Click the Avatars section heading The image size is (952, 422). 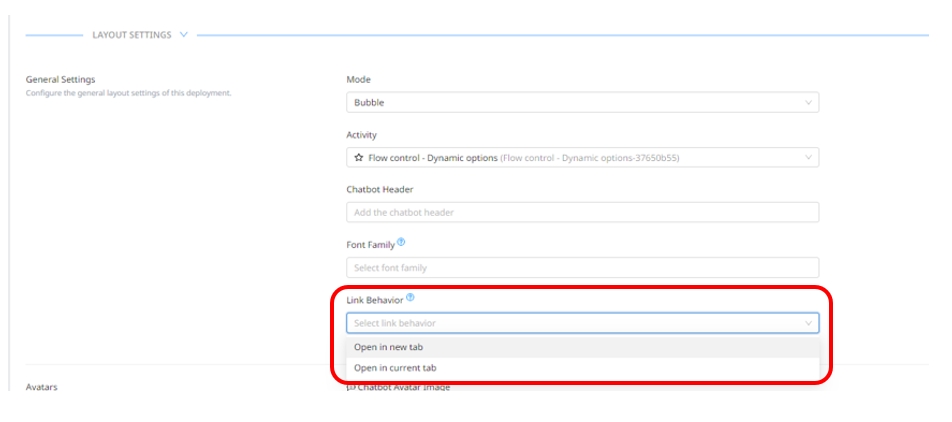coord(41,387)
